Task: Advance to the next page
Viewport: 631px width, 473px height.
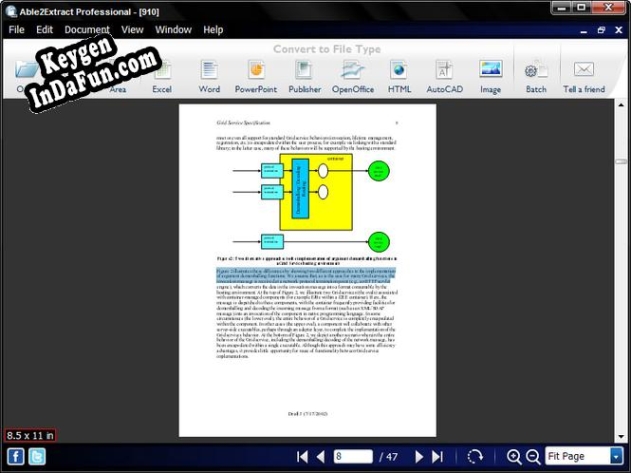Action: pyautogui.click(x=419, y=456)
